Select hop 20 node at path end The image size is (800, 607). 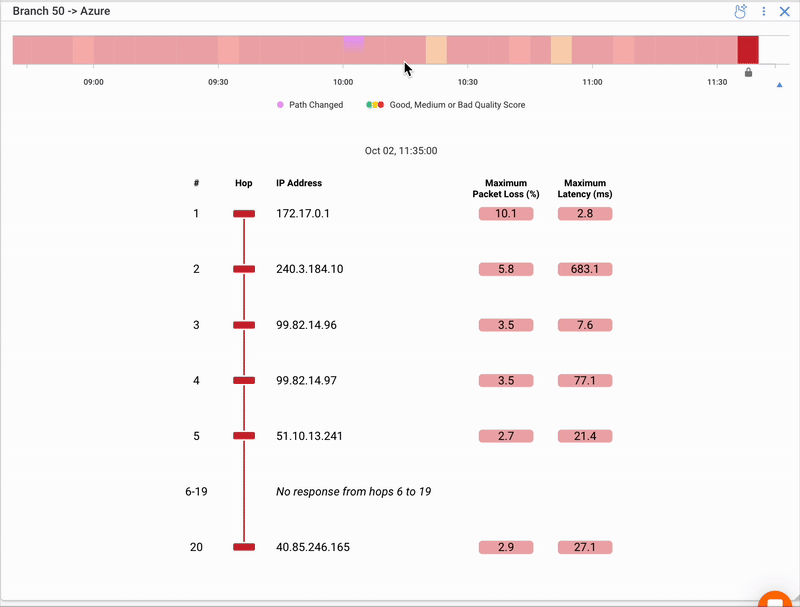(244, 547)
